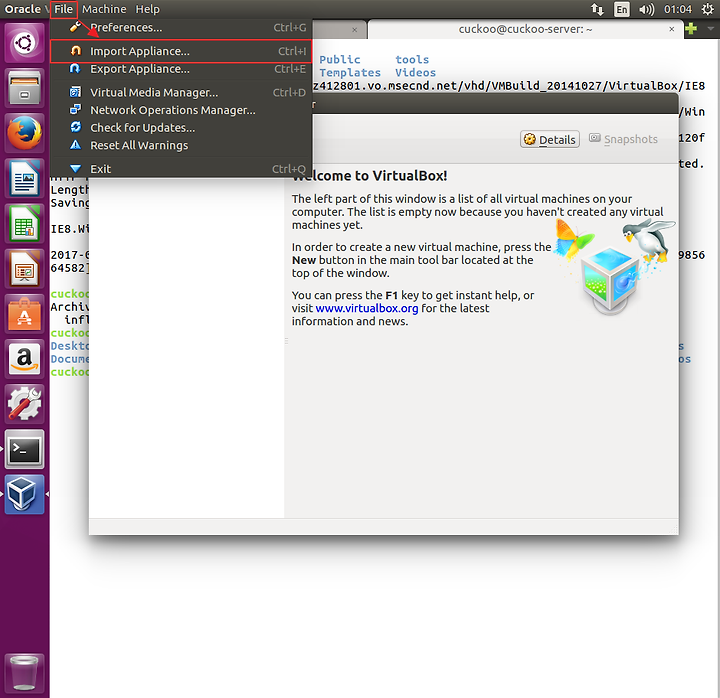Image resolution: width=720 pixels, height=698 pixels.
Task: Select Export Appliance menu entry
Action: [181, 69]
